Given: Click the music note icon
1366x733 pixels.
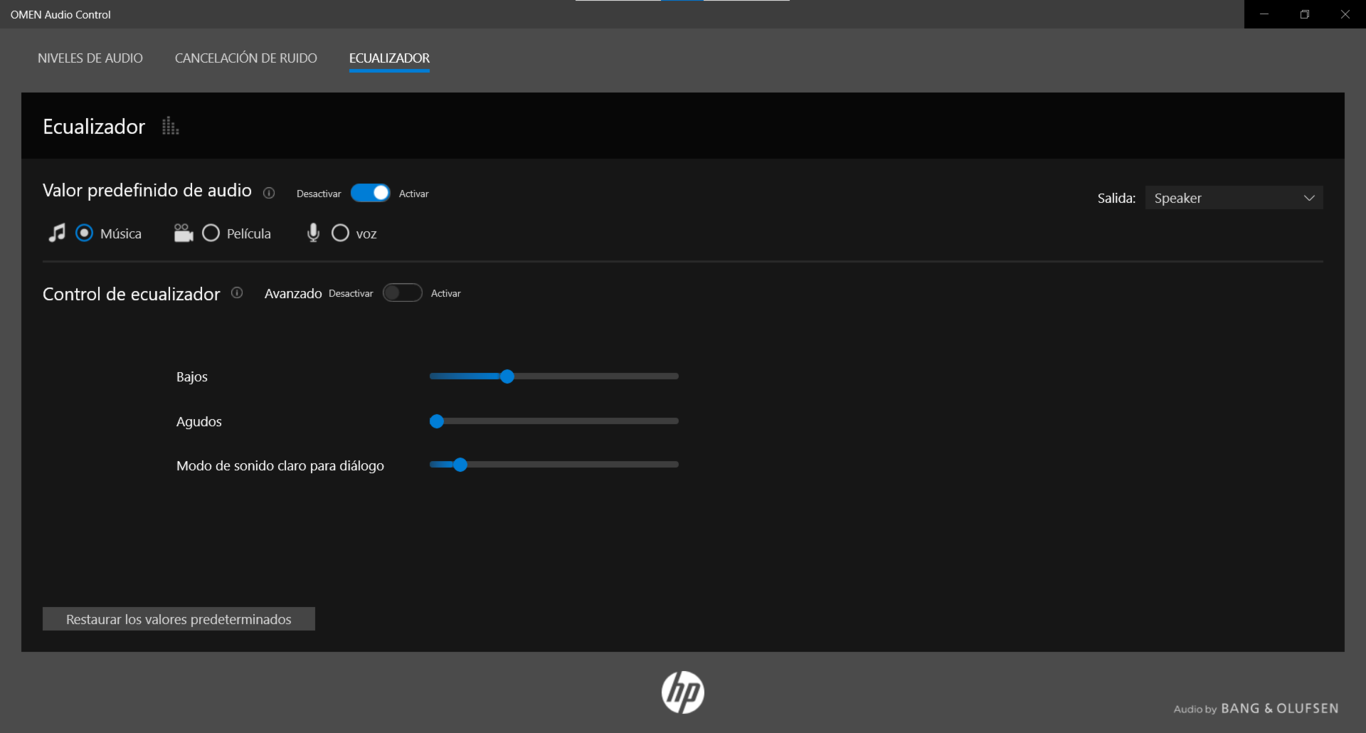Looking at the screenshot, I should tap(57, 233).
